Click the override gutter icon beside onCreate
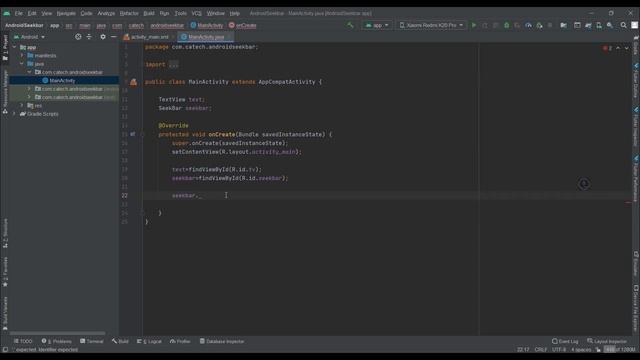640x360 pixels. 133,134
